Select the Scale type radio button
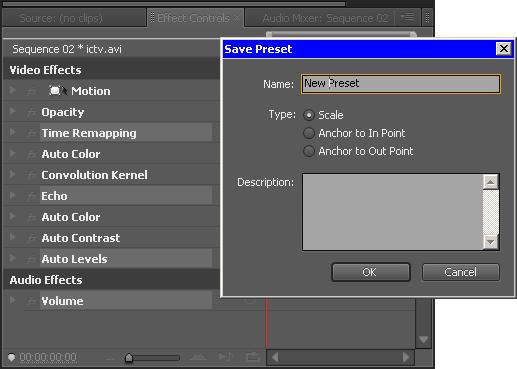The image size is (517, 369). tap(309, 115)
